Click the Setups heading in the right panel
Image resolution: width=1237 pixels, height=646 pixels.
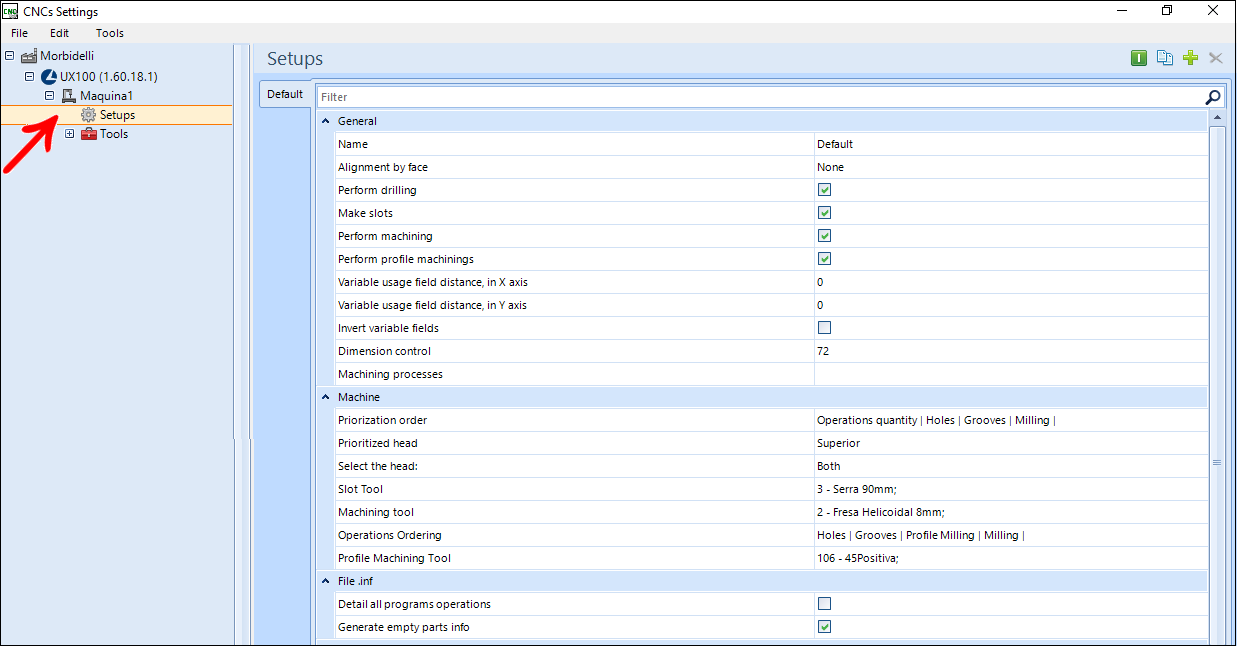tap(295, 59)
